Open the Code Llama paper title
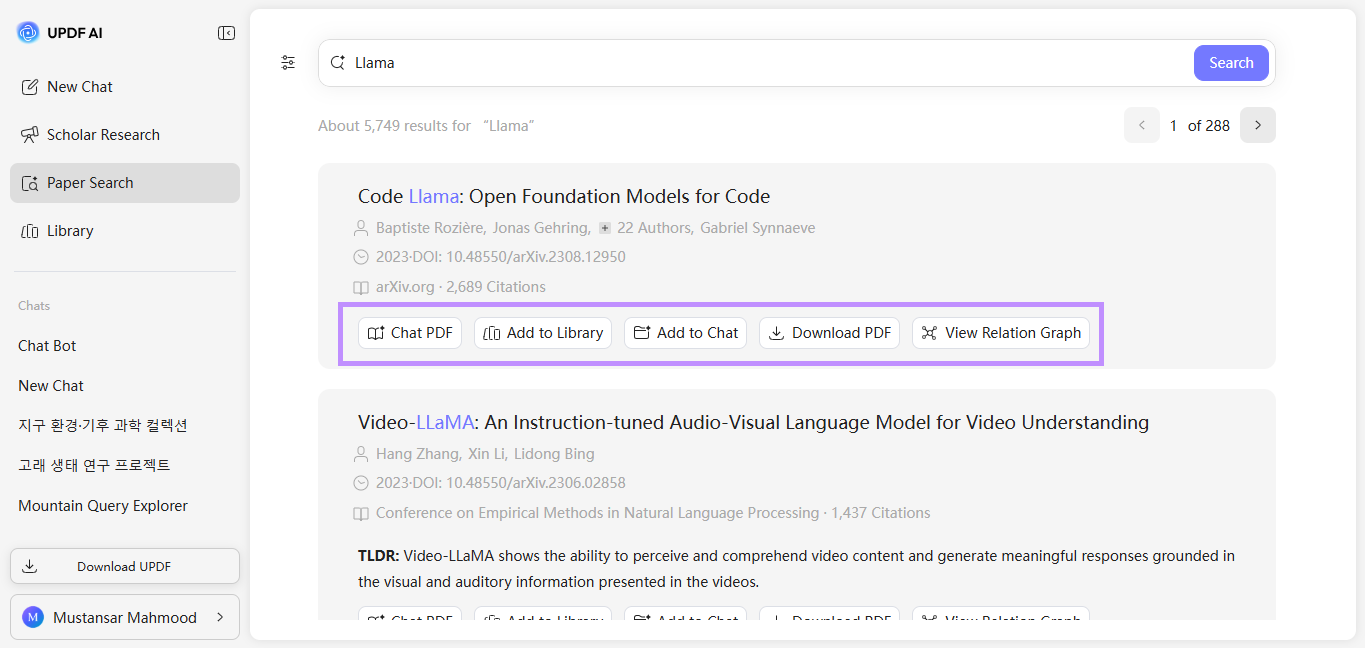 pyautogui.click(x=564, y=196)
